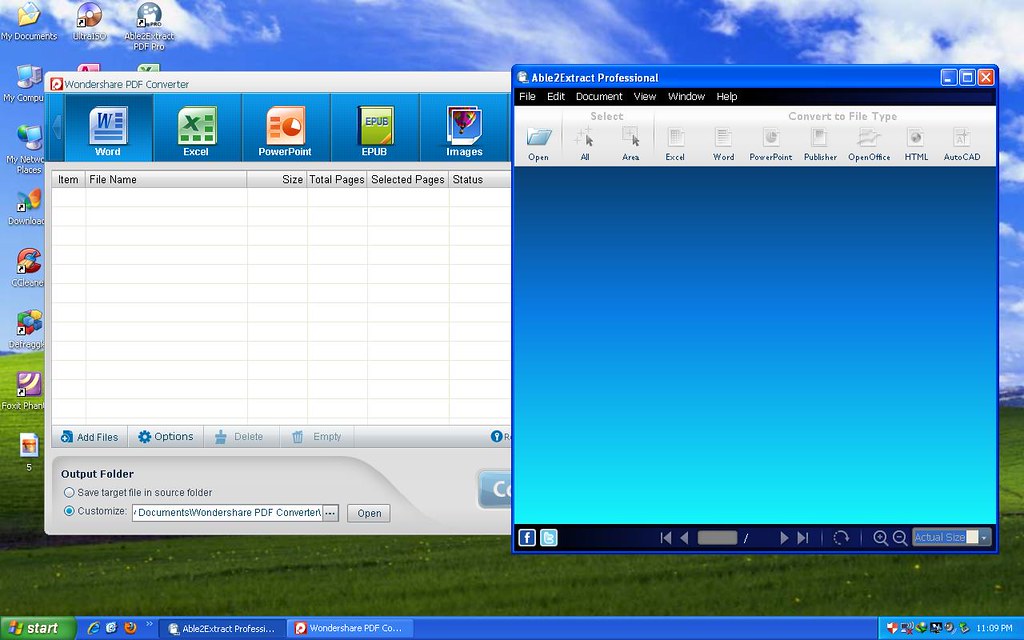
Task: Click the output folder path field
Action: pos(227,513)
